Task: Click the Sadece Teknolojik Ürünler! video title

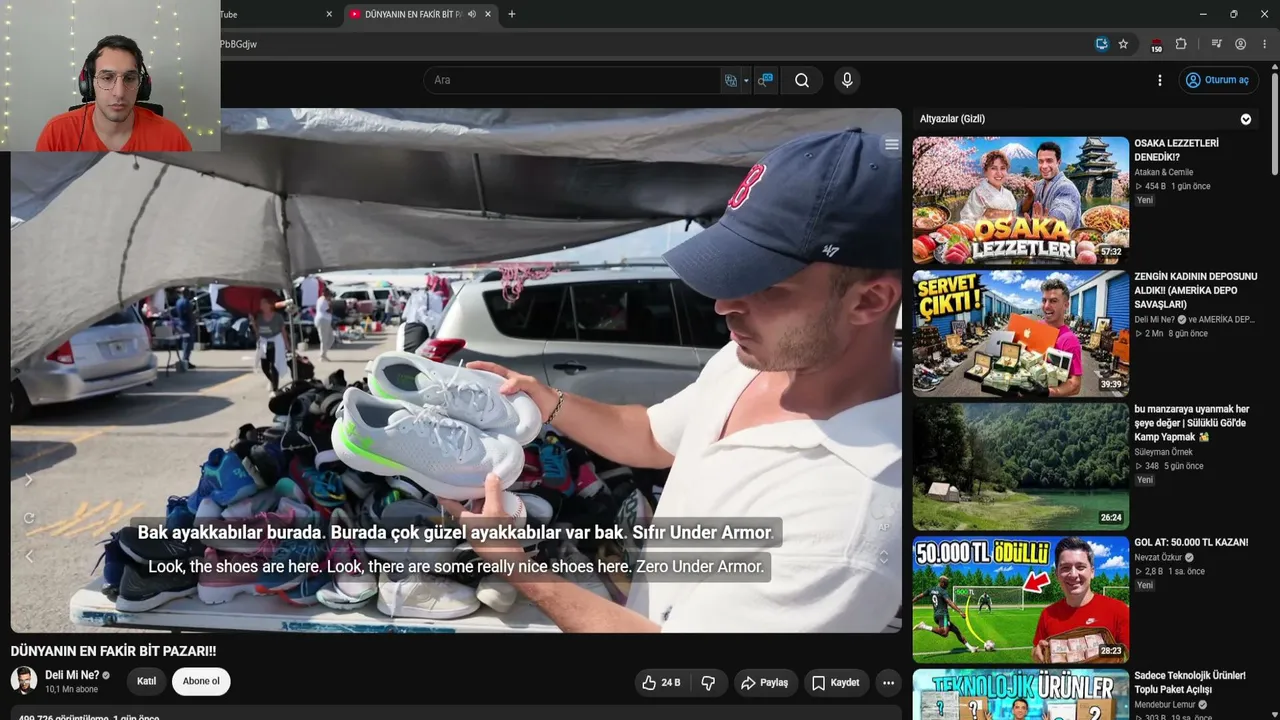Action: (x=1190, y=682)
